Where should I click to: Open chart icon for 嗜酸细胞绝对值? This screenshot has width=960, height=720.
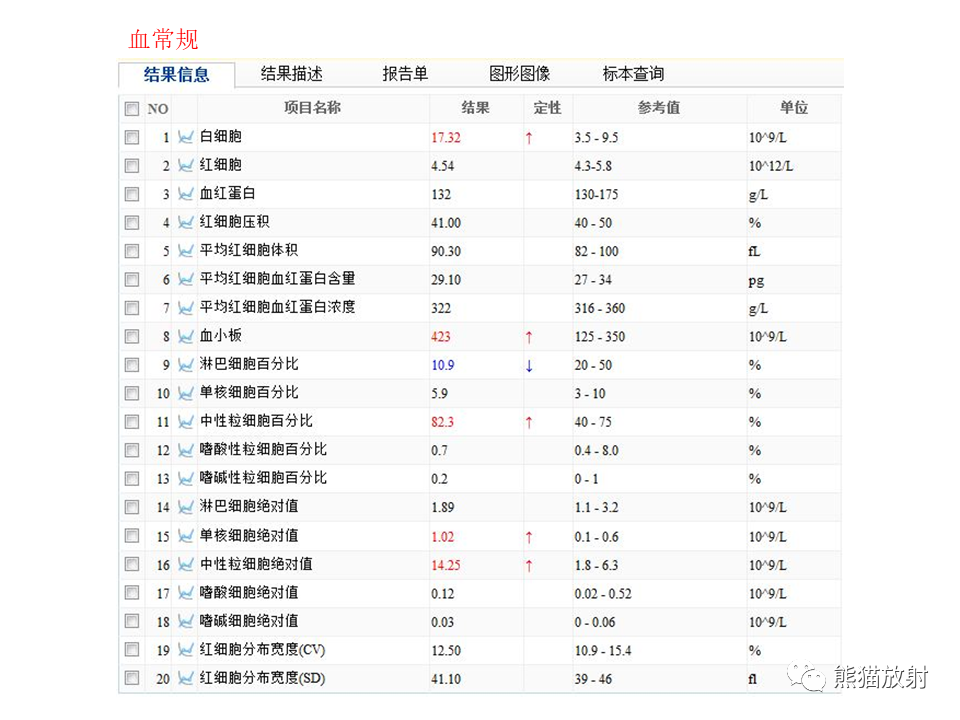(x=186, y=593)
